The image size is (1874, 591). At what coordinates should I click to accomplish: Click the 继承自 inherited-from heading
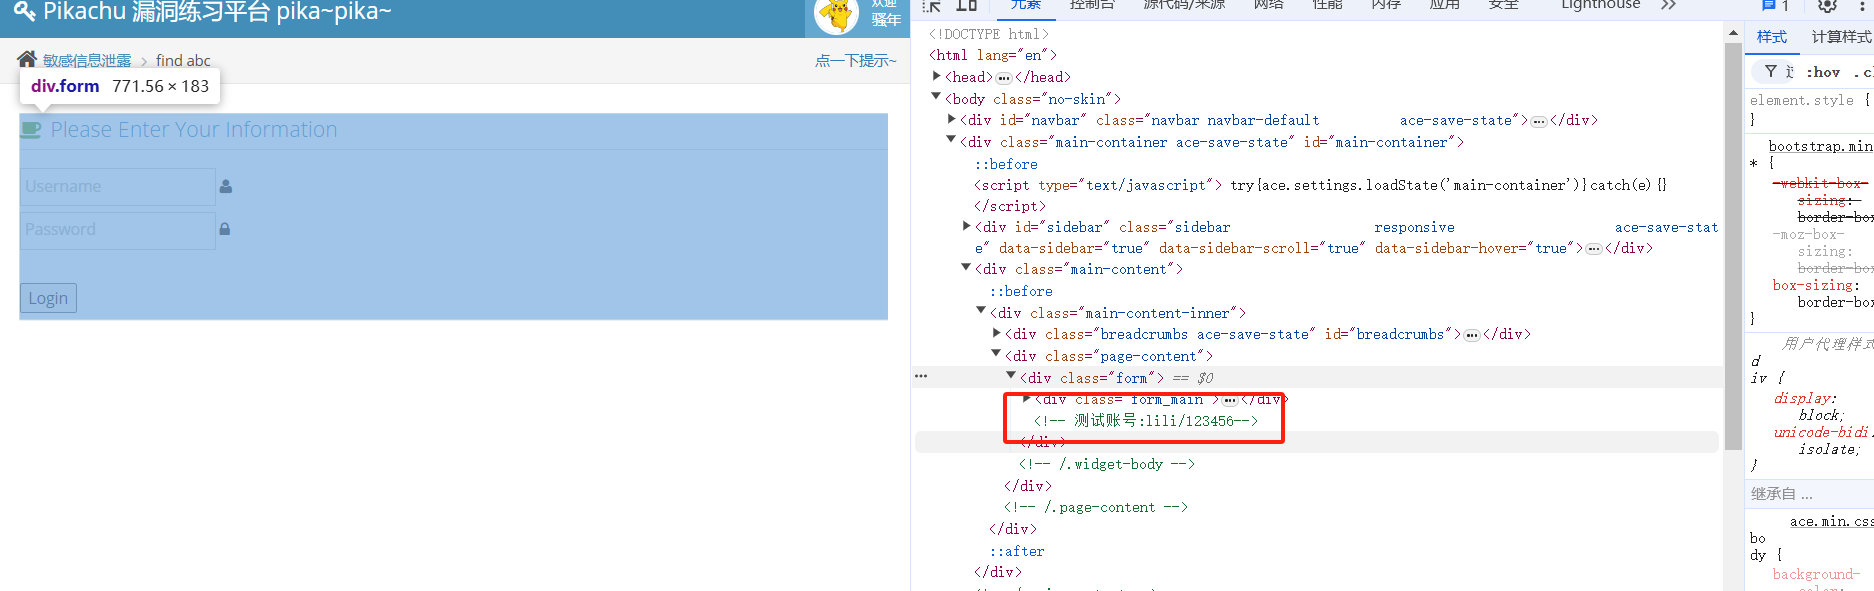pos(1782,494)
